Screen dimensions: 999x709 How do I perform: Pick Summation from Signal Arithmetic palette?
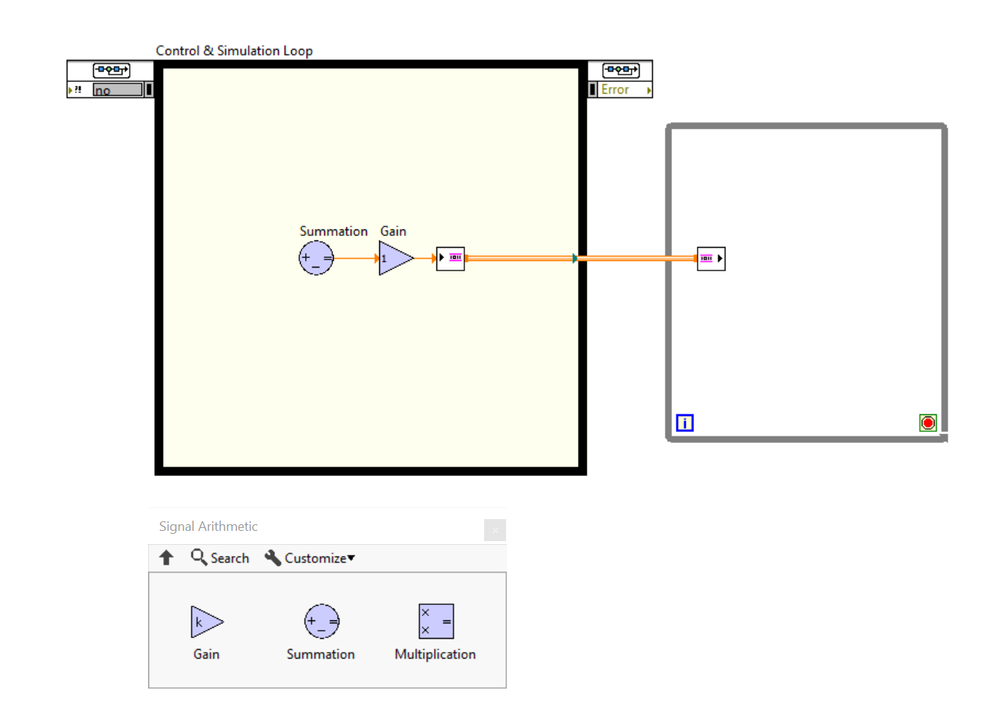(x=321, y=621)
